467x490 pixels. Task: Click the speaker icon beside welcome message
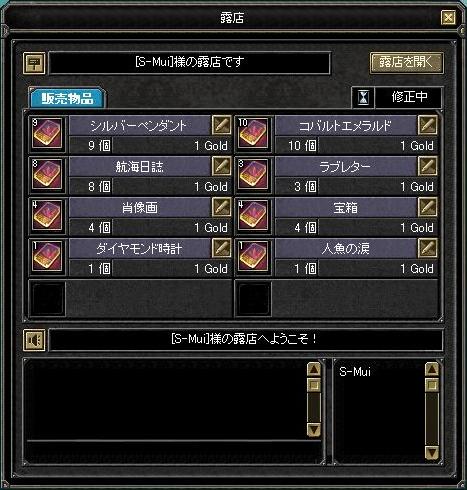pyautogui.click(x=34, y=340)
